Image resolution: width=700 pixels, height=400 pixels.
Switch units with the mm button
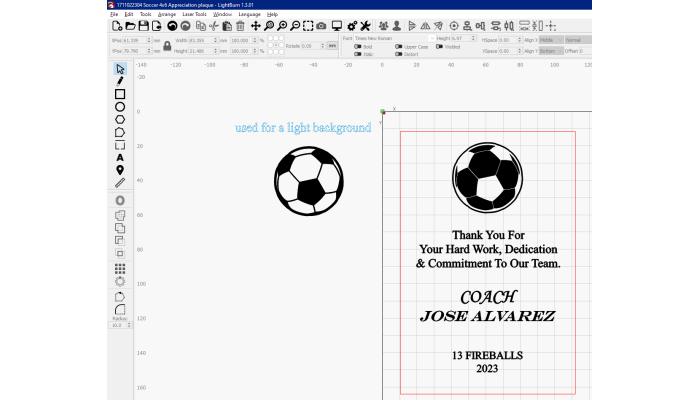coord(332,46)
